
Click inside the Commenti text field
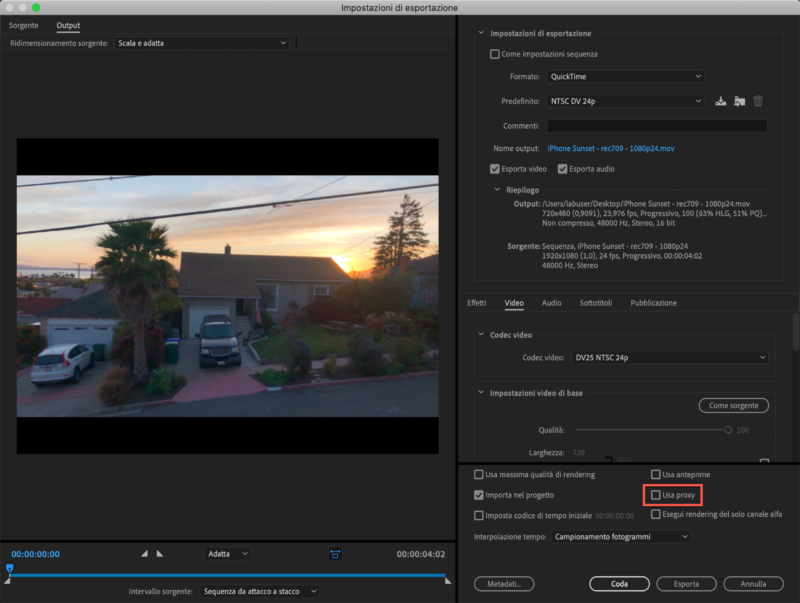[x=657, y=126]
